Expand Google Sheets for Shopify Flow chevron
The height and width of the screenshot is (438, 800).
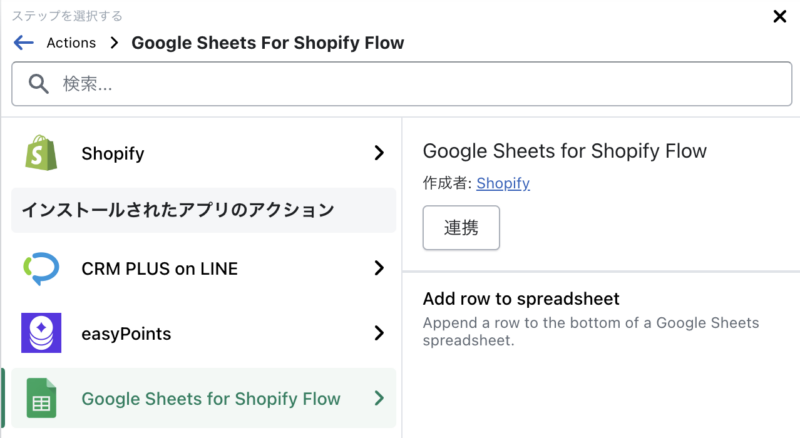[x=379, y=398]
